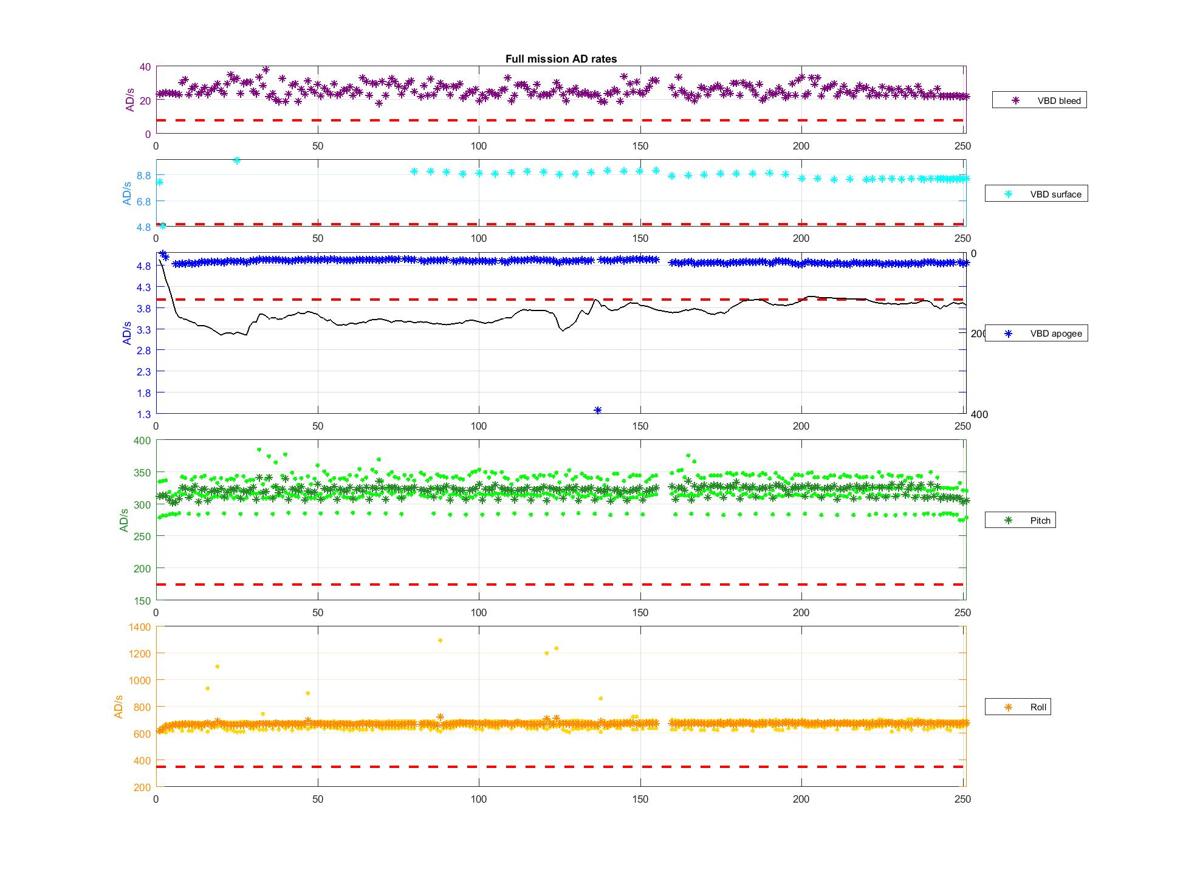Click the VBD apogee legend entry

click(1038, 334)
